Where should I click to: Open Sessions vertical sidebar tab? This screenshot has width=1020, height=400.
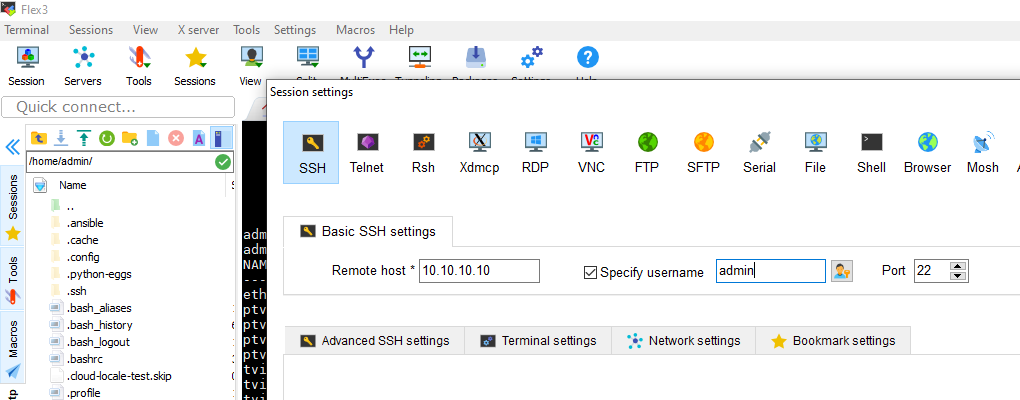(12, 205)
